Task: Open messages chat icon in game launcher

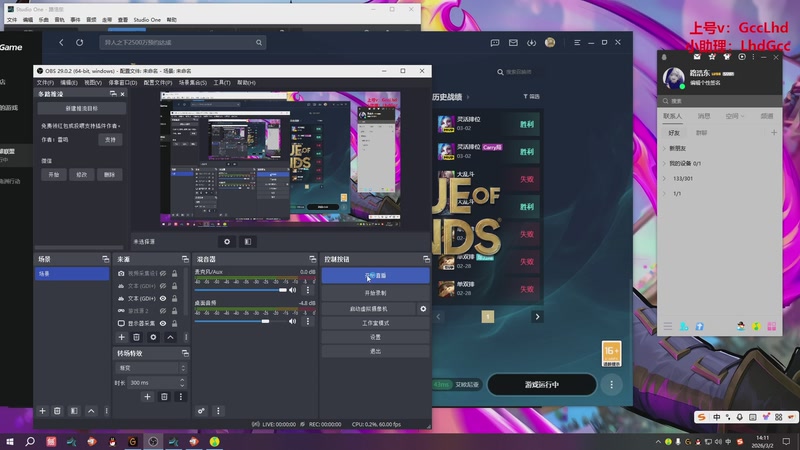Action: (x=495, y=43)
